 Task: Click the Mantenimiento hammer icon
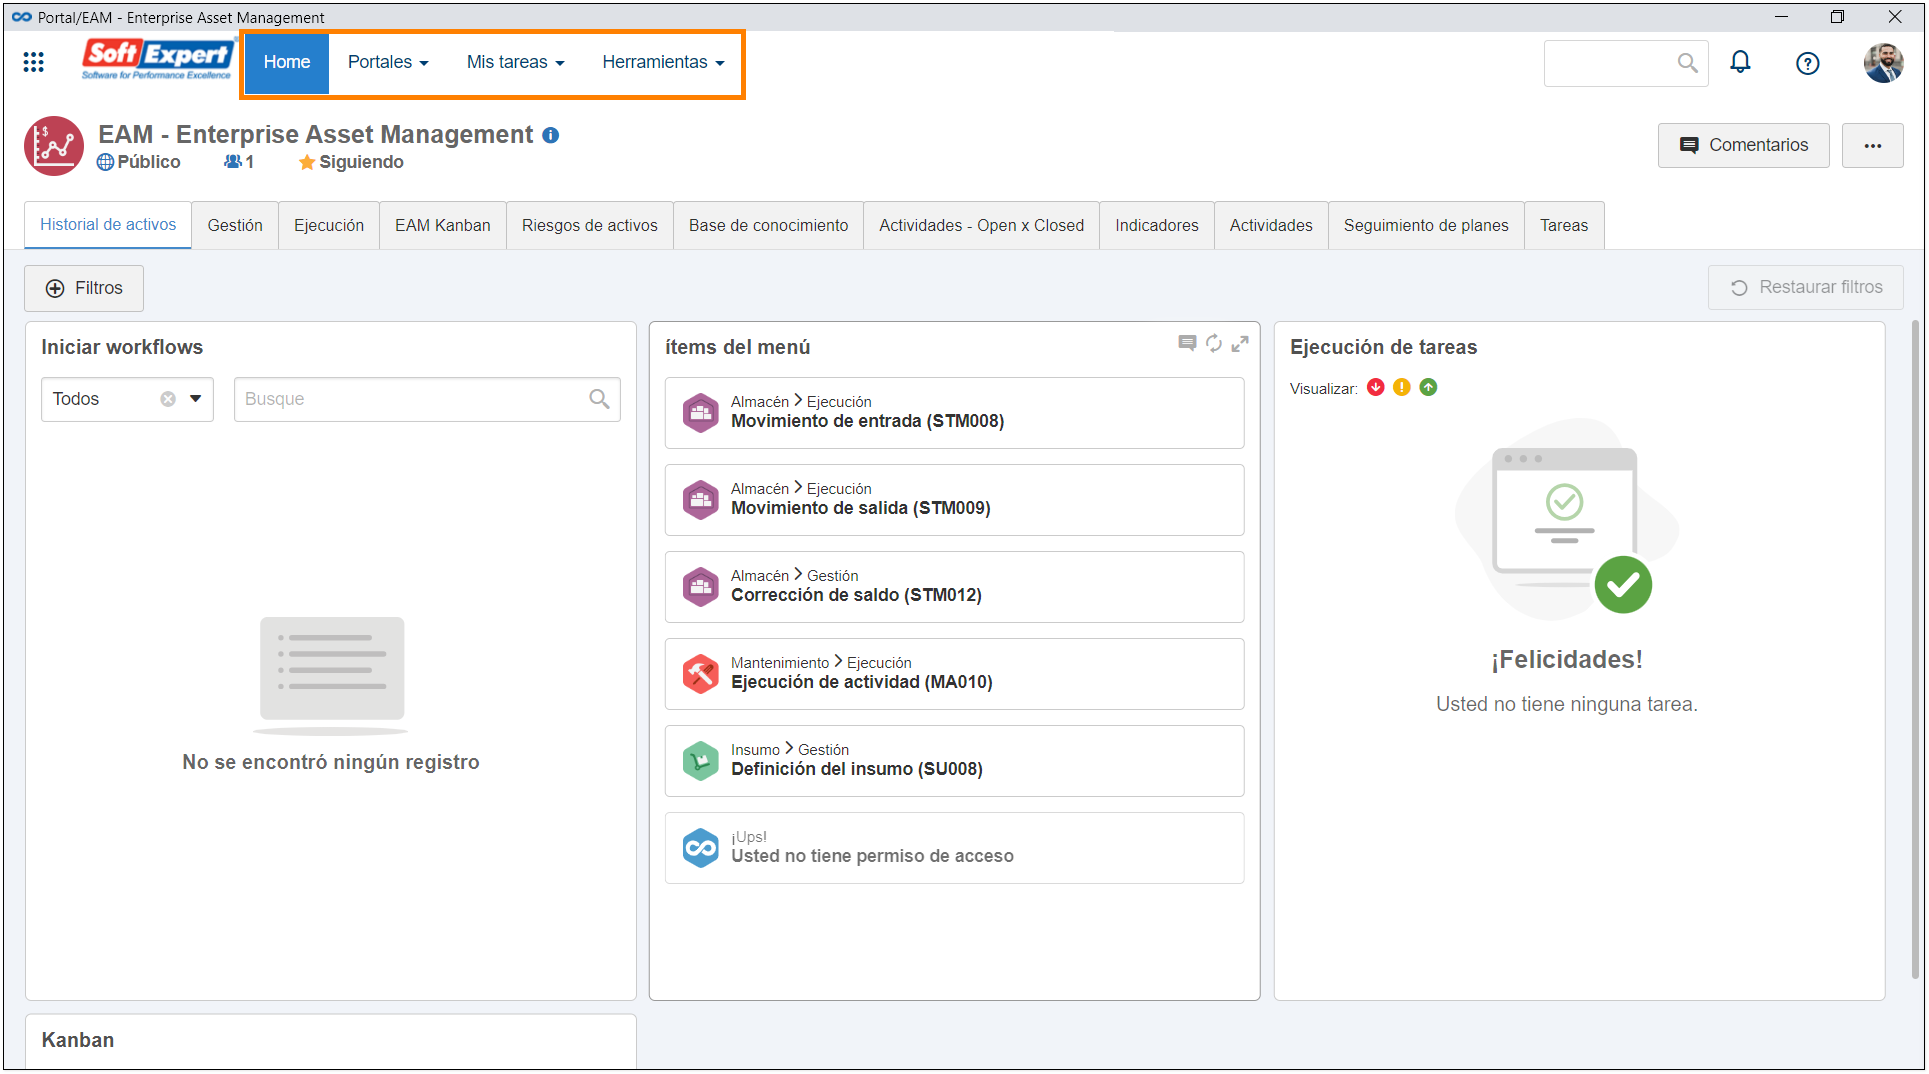pyautogui.click(x=700, y=674)
